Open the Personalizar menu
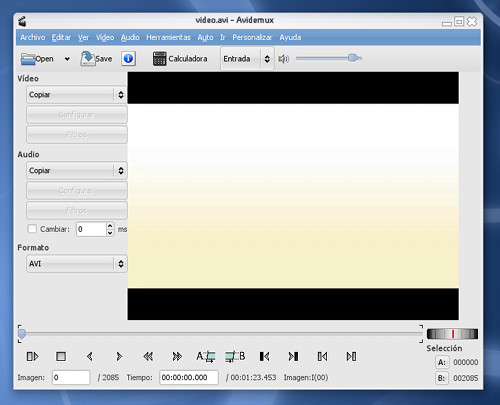The image size is (500, 405). click(x=252, y=37)
